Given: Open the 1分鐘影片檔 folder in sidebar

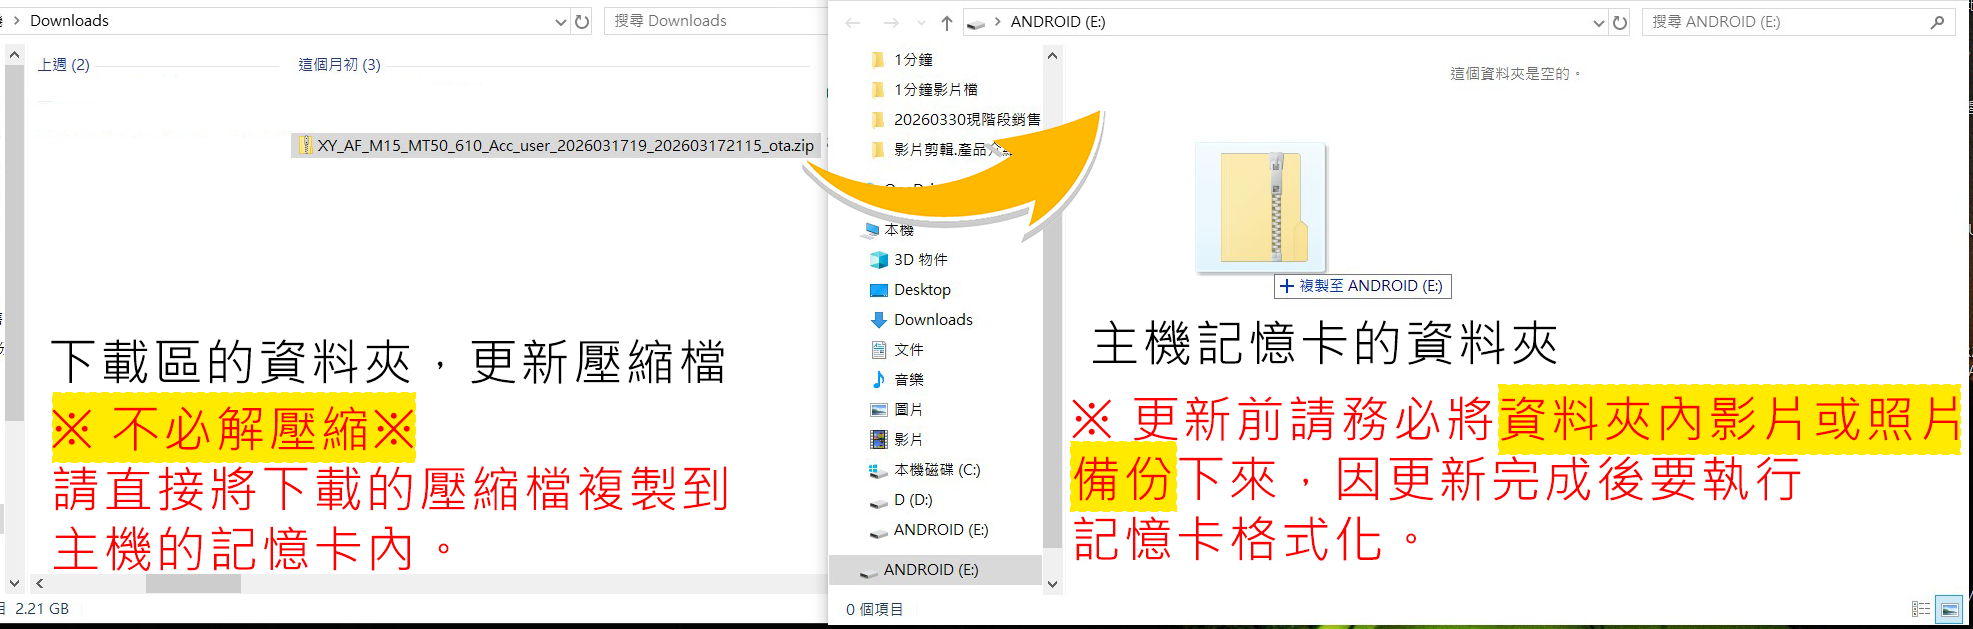Looking at the screenshot, I should pyautogui.click(x=935, y=90).
